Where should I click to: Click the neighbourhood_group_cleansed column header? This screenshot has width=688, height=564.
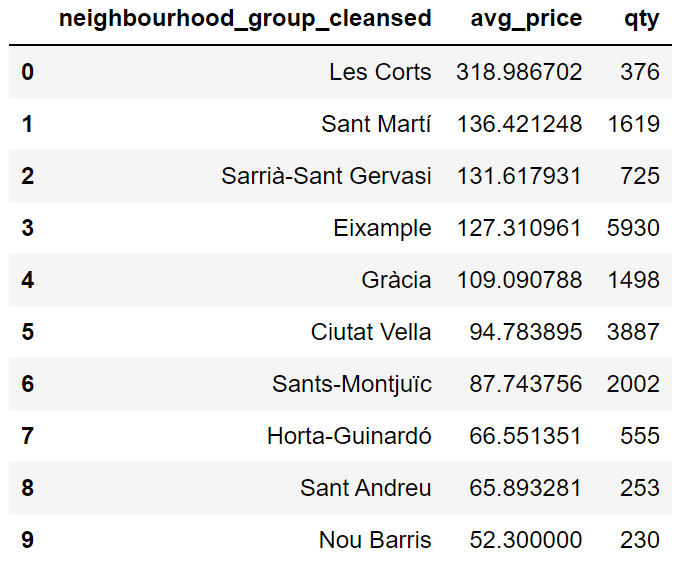pyautogui.click(x=245, y=19)
